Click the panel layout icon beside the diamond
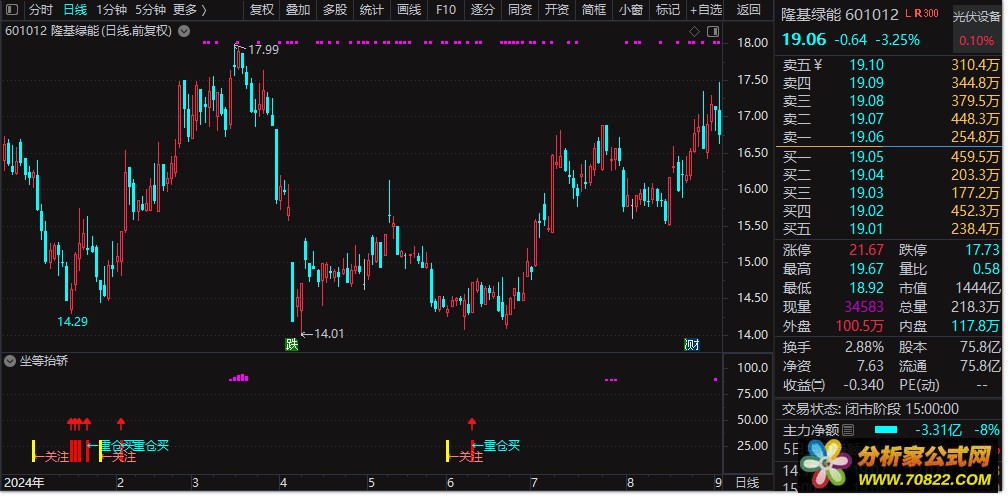Image resolution: width=1008 pixels, height=496 pixels. pyautogui.click(x=711, y=31)
